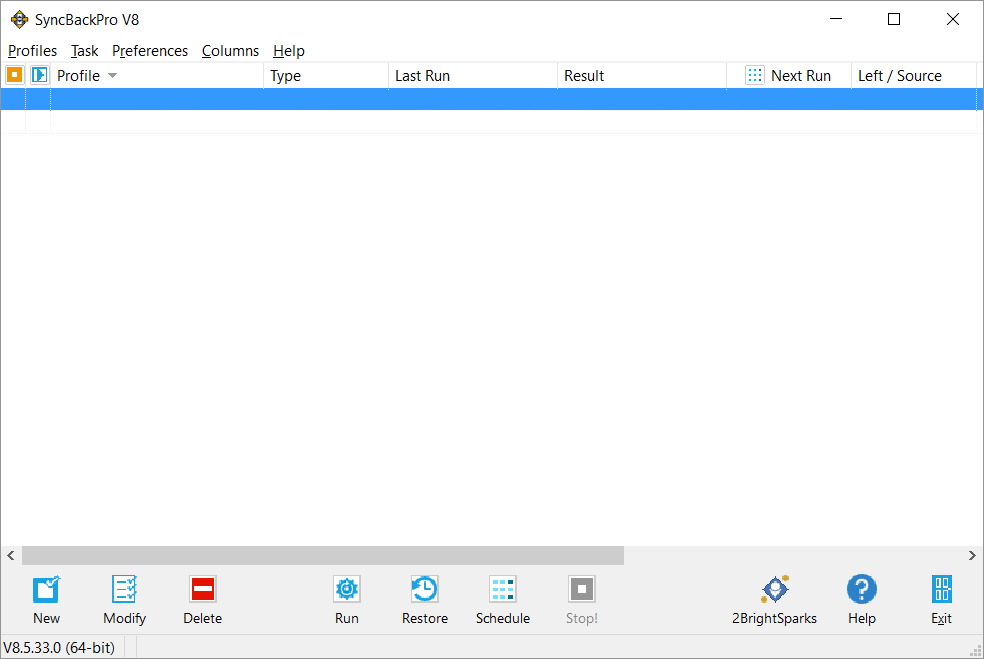Click the Run profile icon

347,589
